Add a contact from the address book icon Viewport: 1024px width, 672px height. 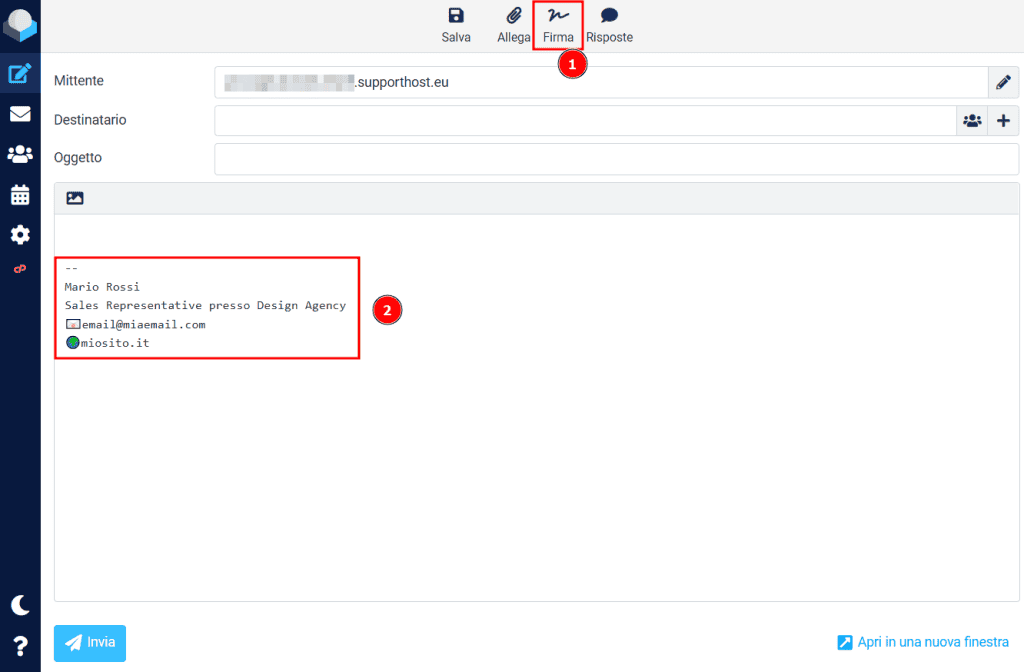(x=972, y=121)
